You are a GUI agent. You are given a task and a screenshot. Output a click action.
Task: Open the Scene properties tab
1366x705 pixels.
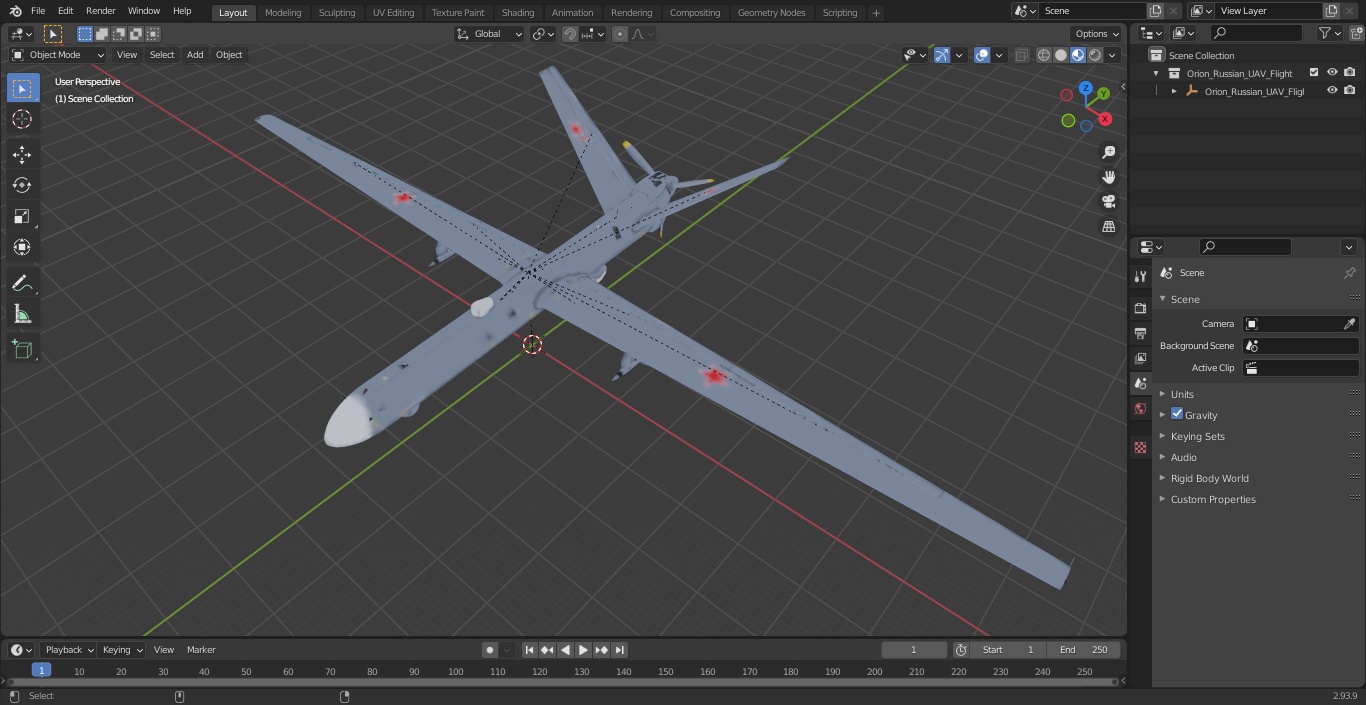[1140, 383]
